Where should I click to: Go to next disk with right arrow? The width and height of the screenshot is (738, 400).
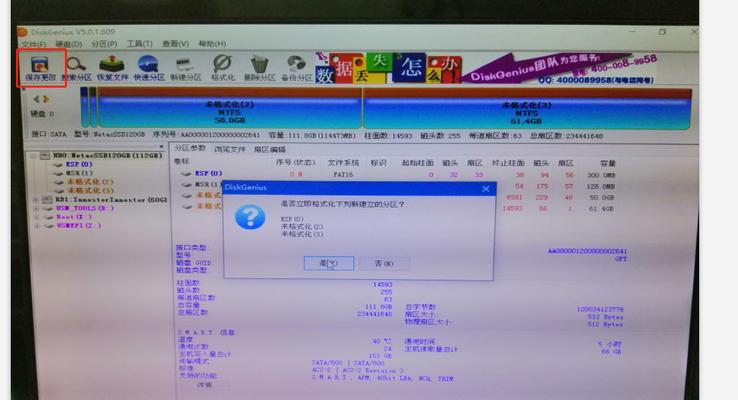point(46,99)
